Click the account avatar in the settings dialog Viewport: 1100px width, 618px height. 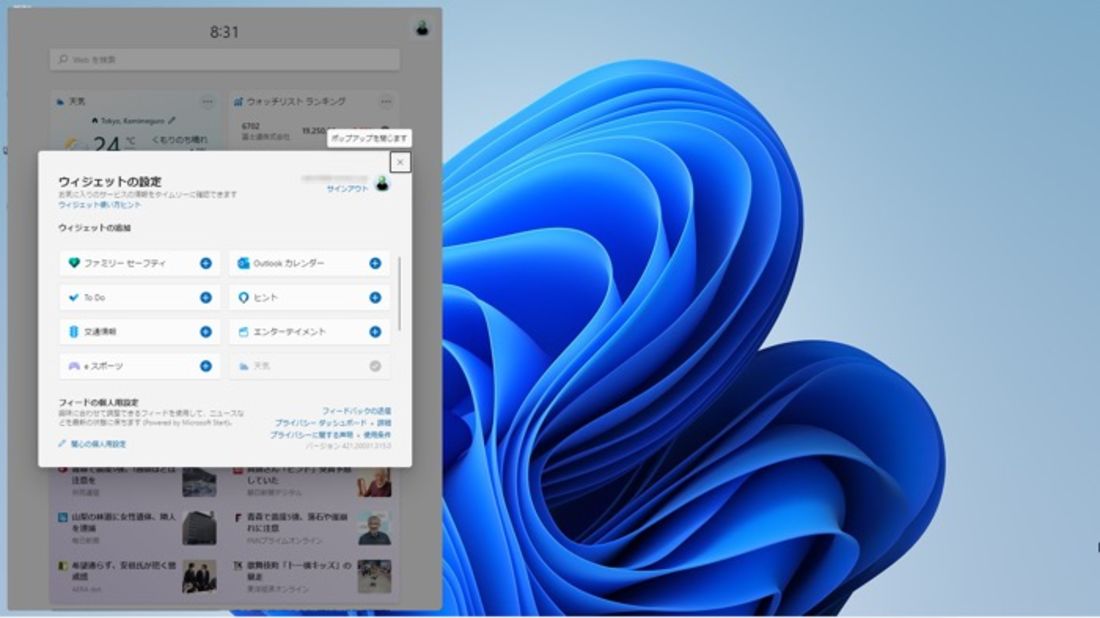click(382, 184)
